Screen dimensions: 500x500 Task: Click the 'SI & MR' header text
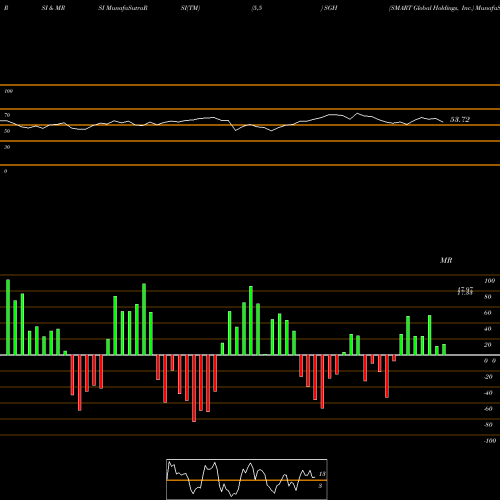(53, 8)
